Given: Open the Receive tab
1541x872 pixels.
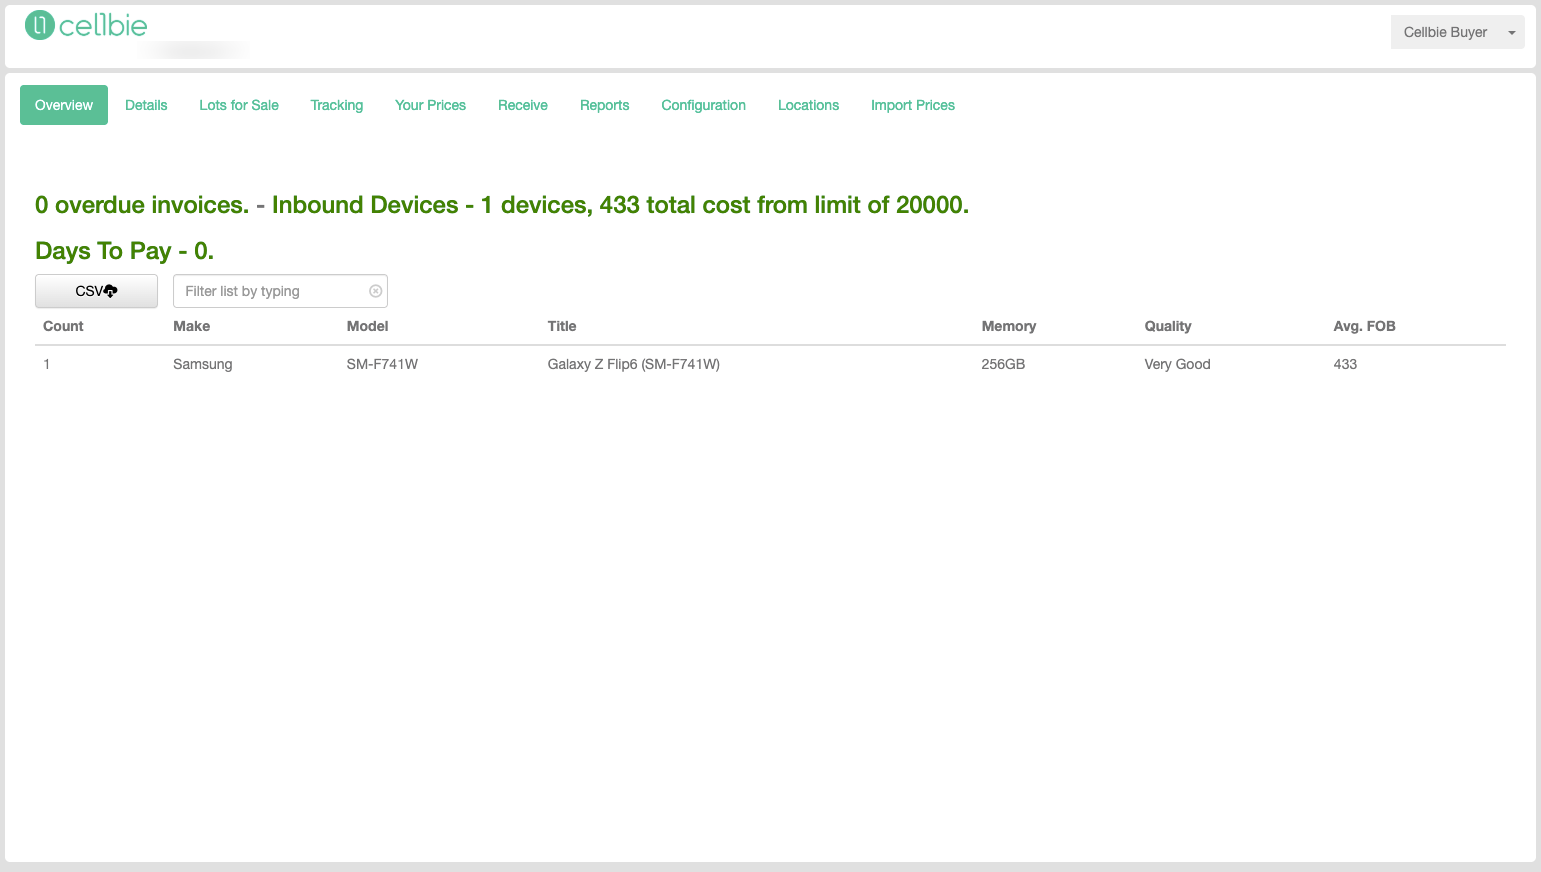Looking at the screenshot, I should click(x=523, y=105).
